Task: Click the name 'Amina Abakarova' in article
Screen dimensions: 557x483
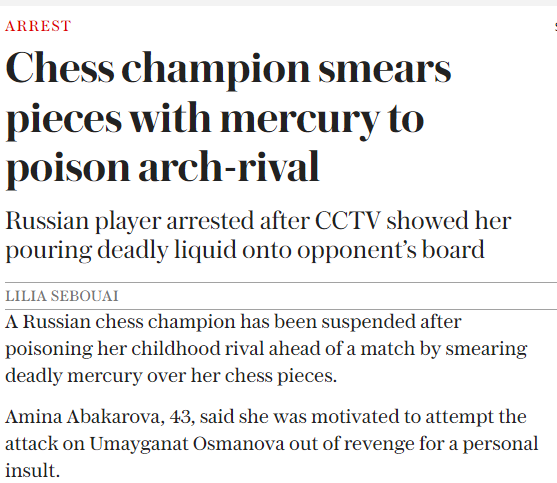Action: 82,416
